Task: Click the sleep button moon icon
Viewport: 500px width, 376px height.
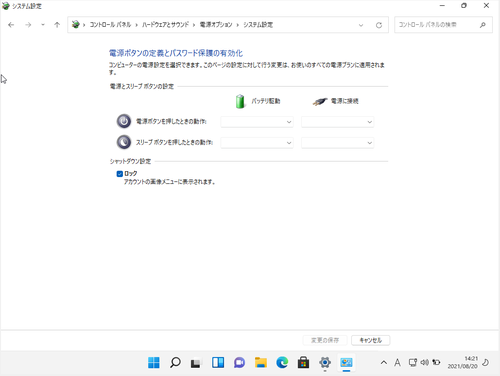Action: coord(124,142)
